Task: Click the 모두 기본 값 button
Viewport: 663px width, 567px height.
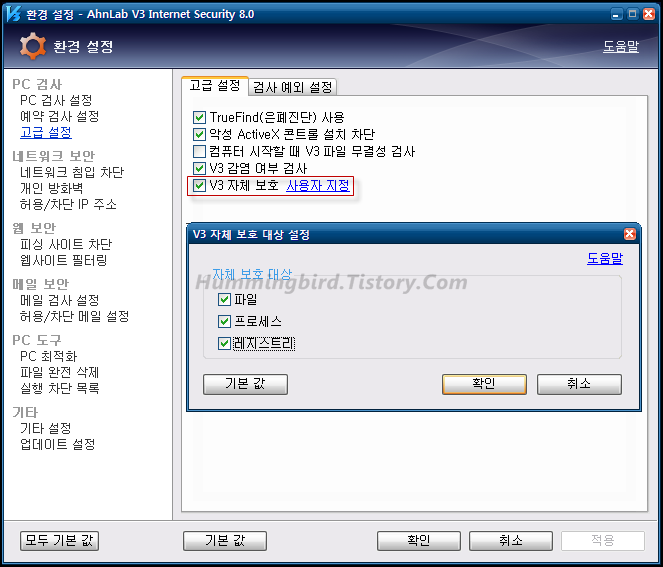Action: click(x=59, y=540)
